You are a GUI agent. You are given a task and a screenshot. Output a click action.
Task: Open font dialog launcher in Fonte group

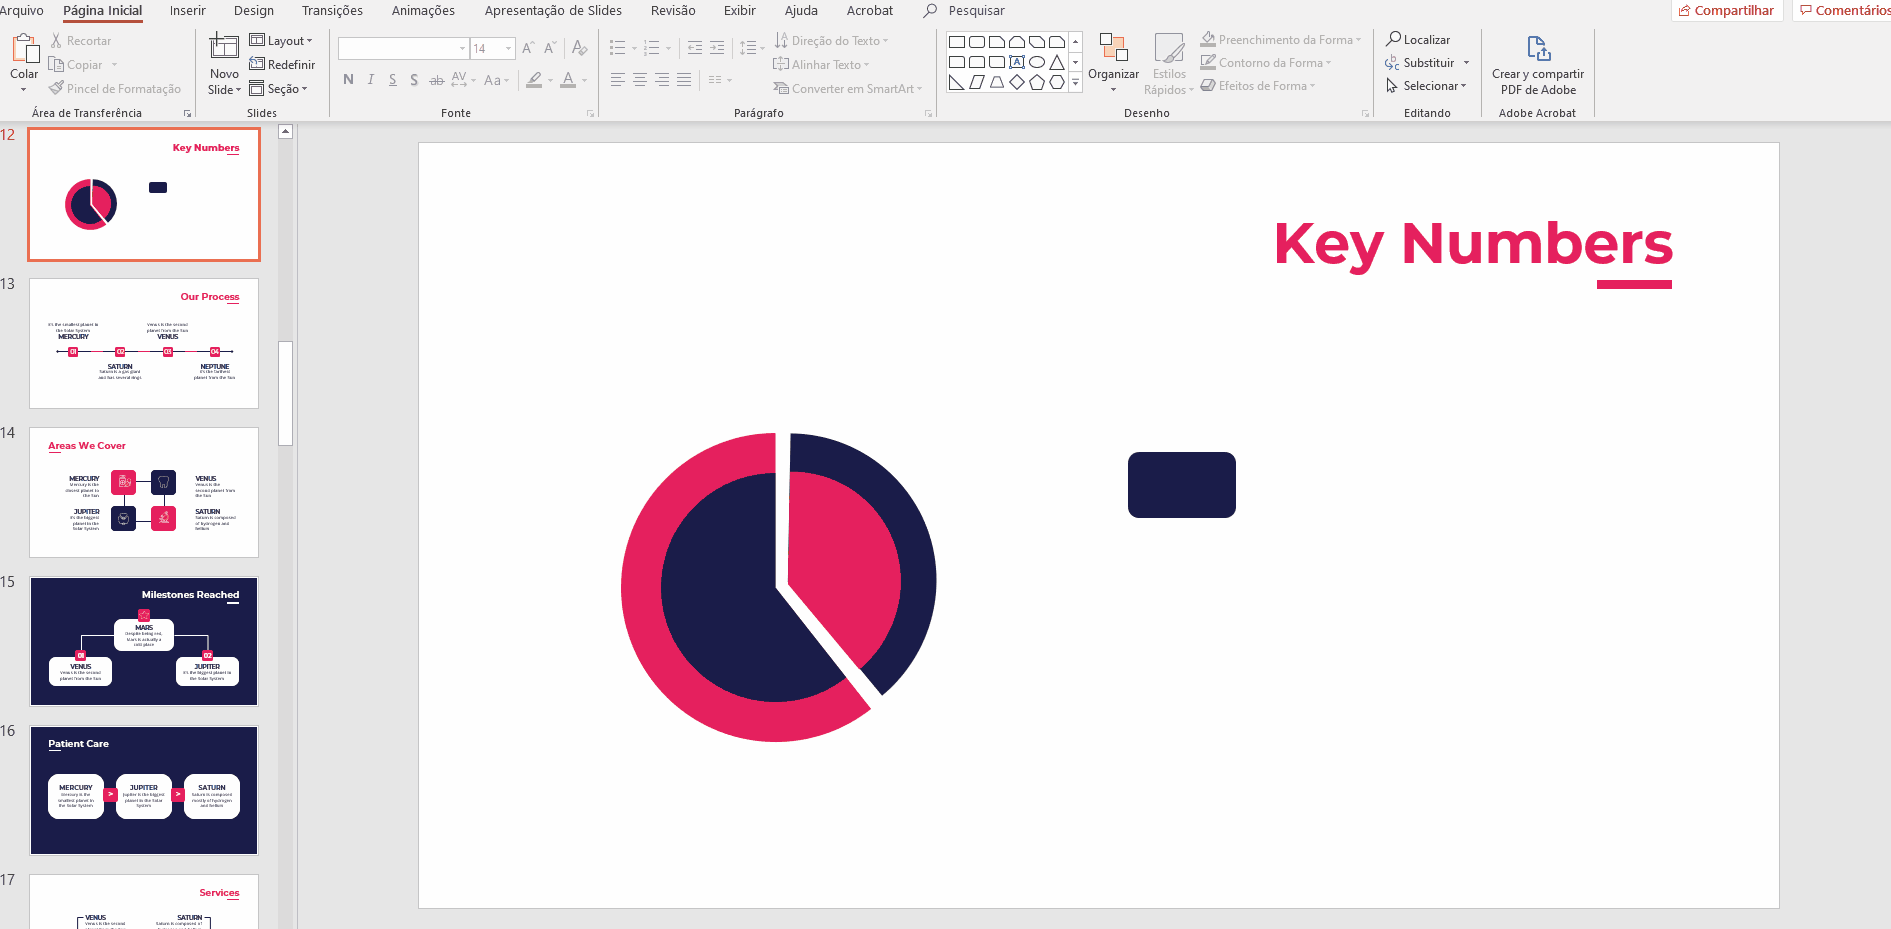(590, 114)
